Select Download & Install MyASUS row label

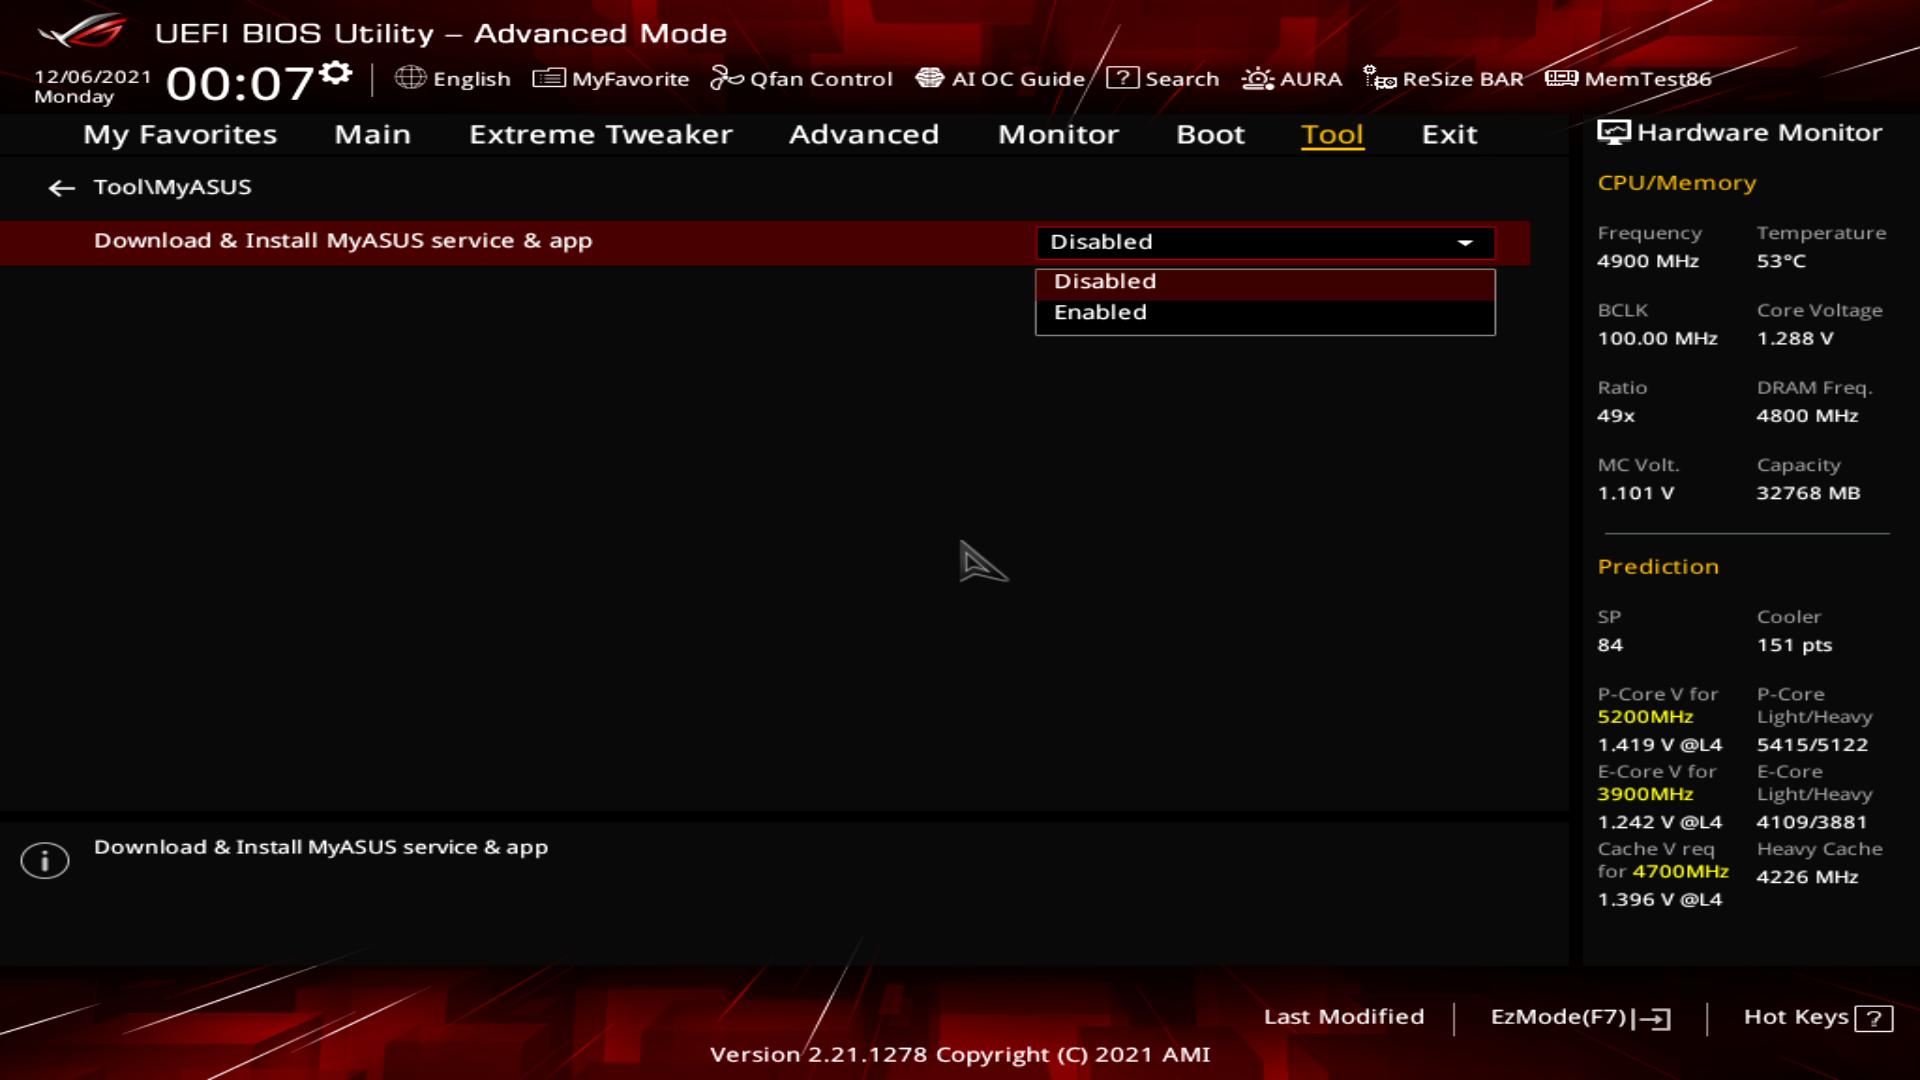343,242
